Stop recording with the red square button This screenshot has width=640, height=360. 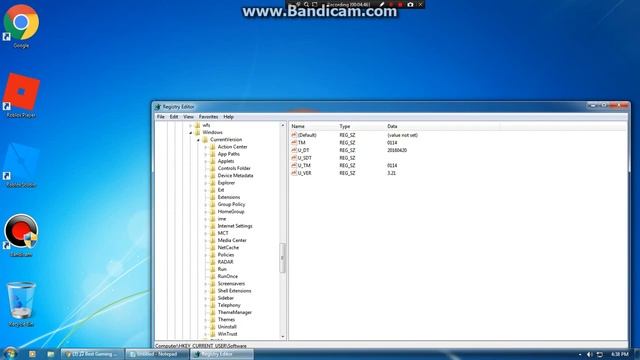[x=400, y=4]
